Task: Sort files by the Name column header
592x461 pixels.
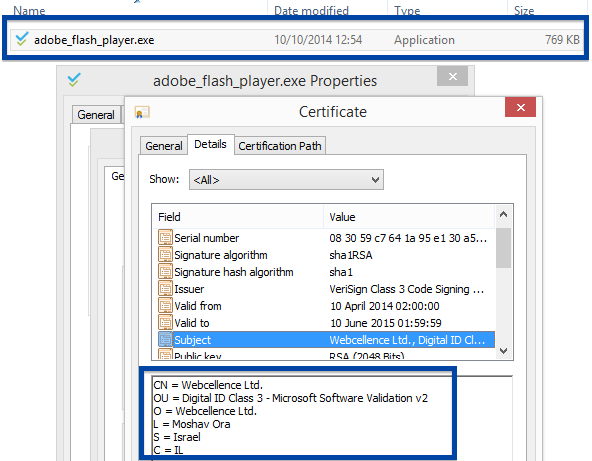Action: [x=29, y=10]
